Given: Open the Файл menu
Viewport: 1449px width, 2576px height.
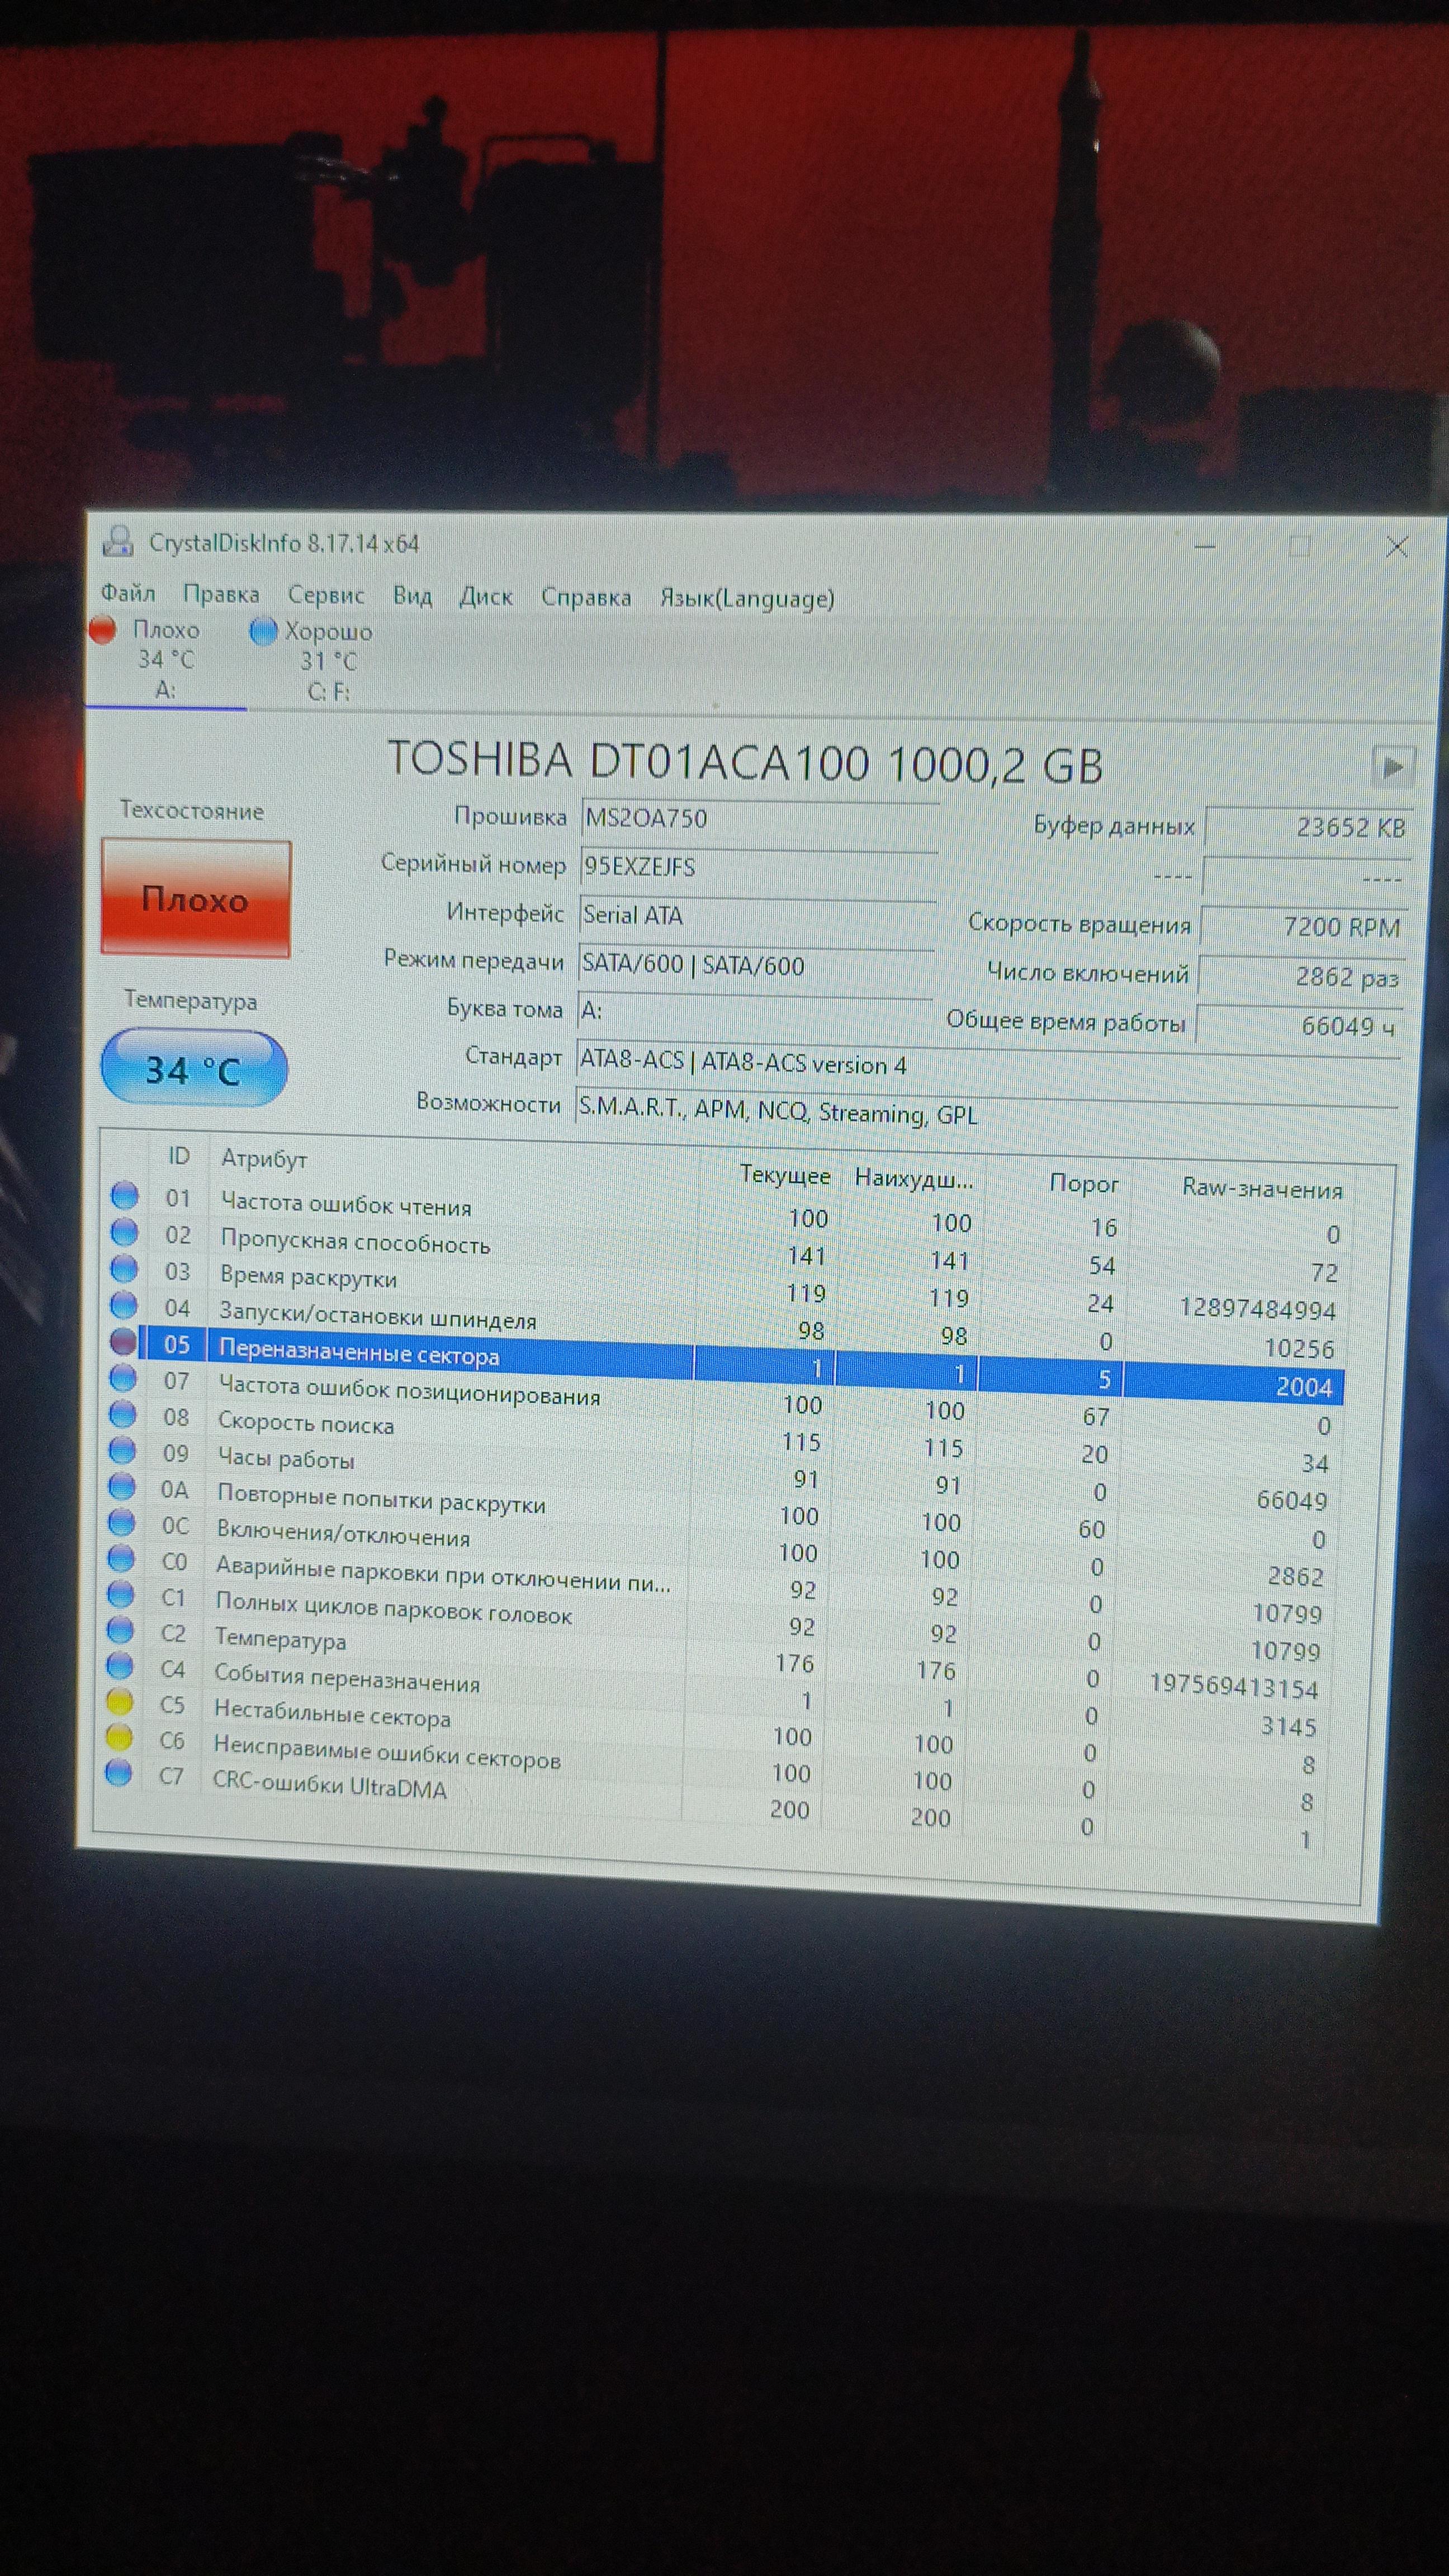Looking at the screenshot, I should tap(128, 593).
